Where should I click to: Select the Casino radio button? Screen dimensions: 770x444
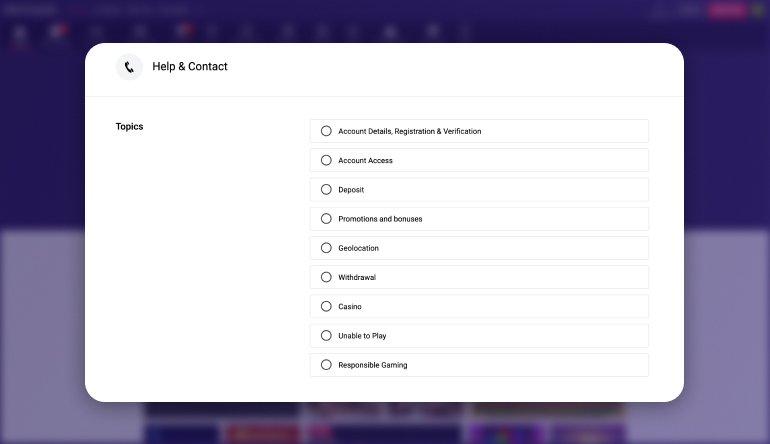coord(326,306)
